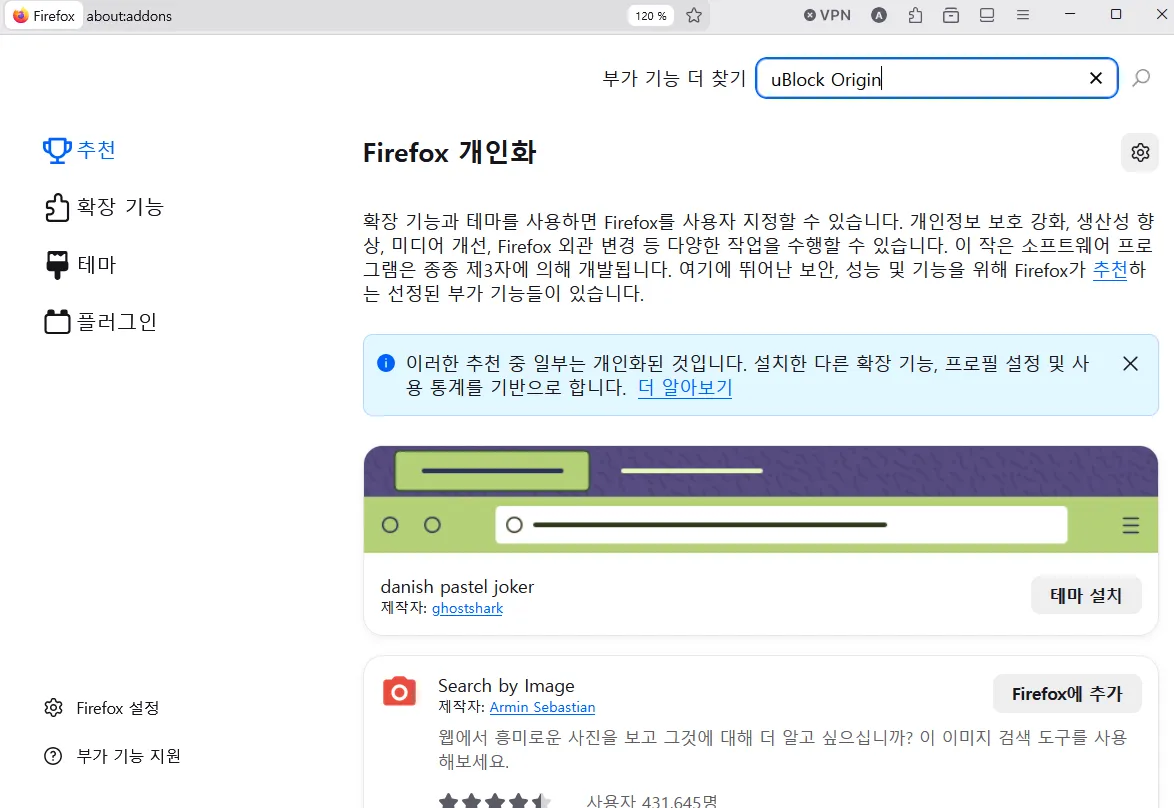Screen dimensions: 1174x808
Task: Click the Search by Image title
Action: point(506,686)
